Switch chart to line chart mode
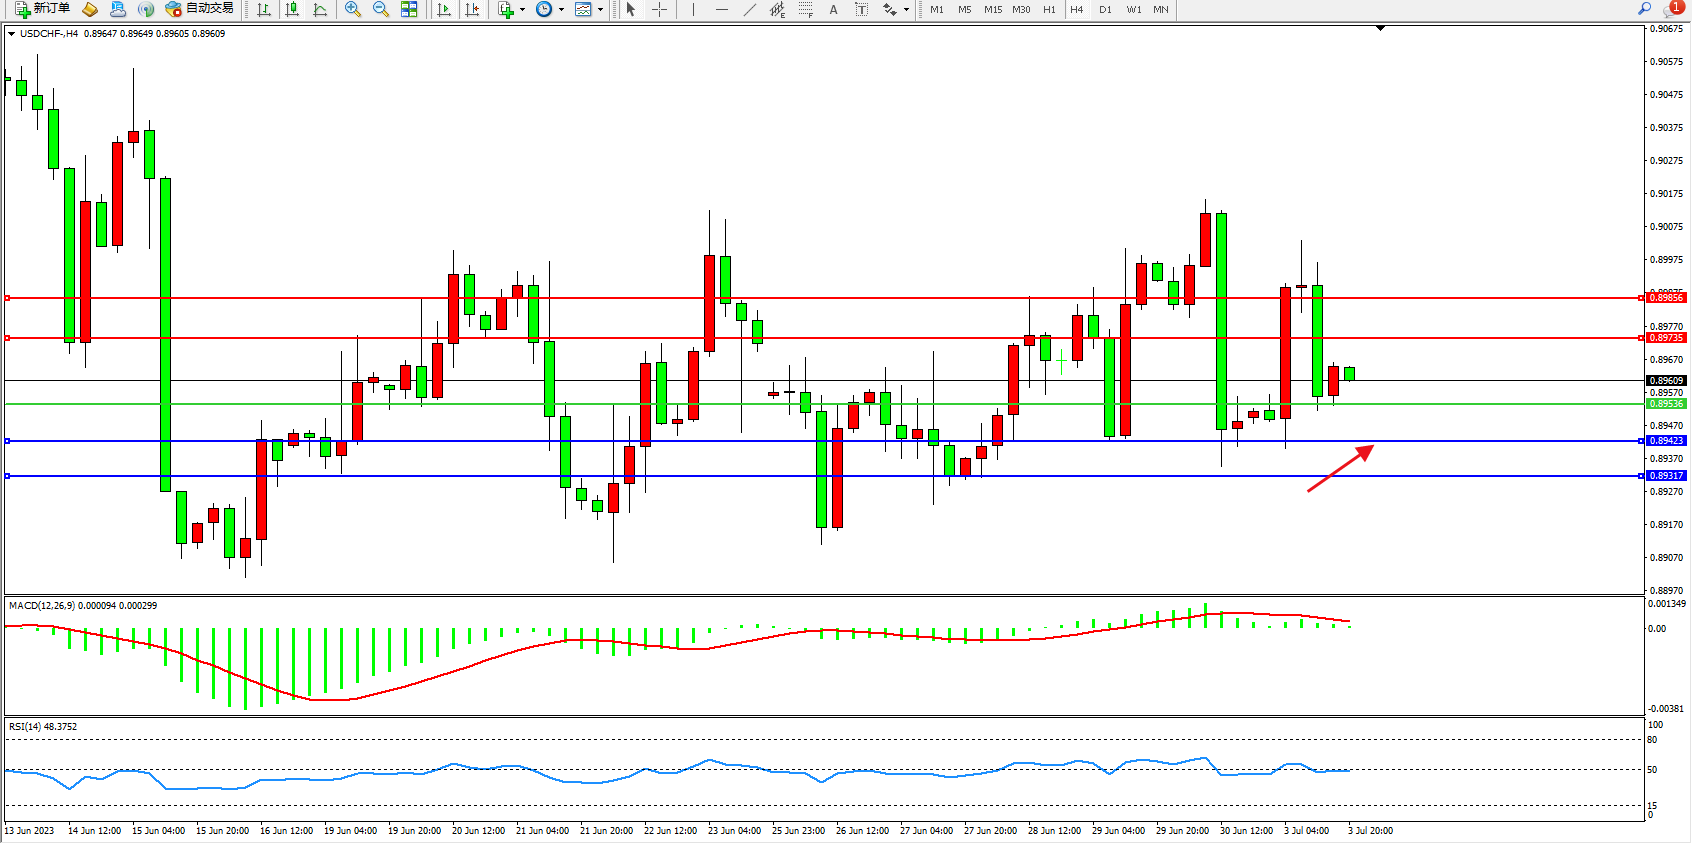 coord(320,9)
